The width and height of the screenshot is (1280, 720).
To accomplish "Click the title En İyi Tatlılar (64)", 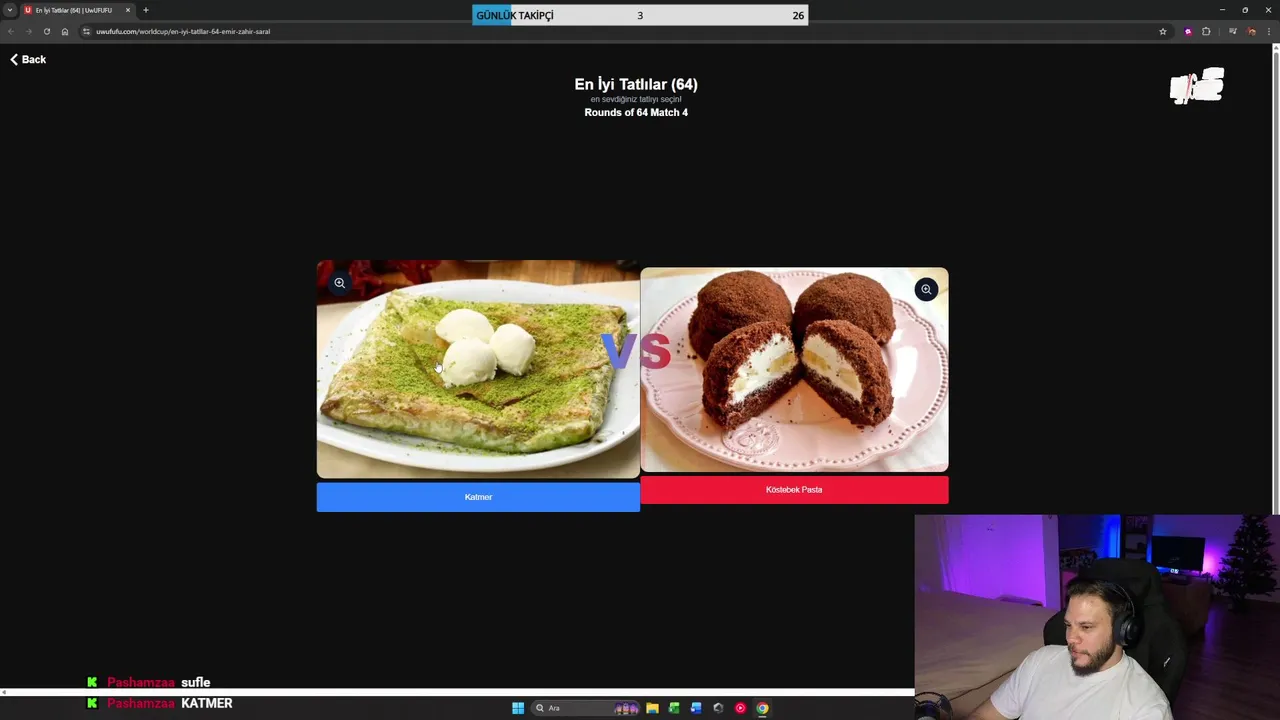I will click(636, 85).
